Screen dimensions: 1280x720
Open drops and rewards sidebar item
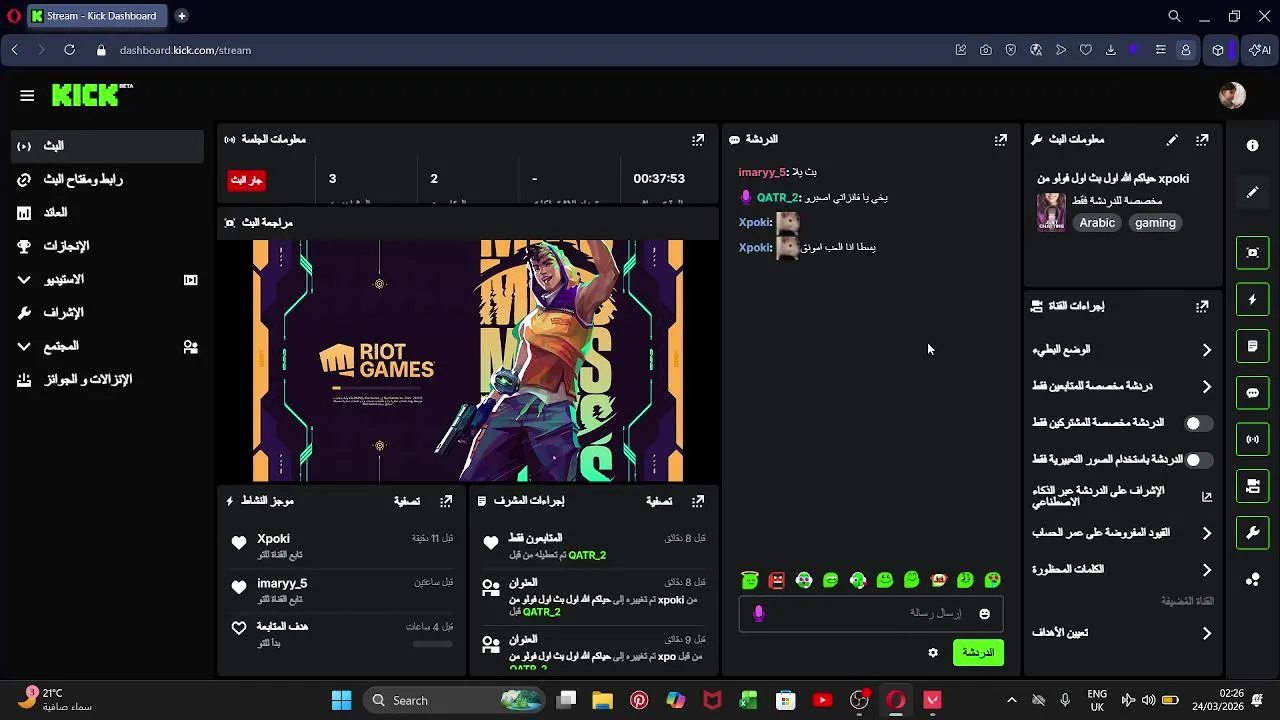pos(107,380)
